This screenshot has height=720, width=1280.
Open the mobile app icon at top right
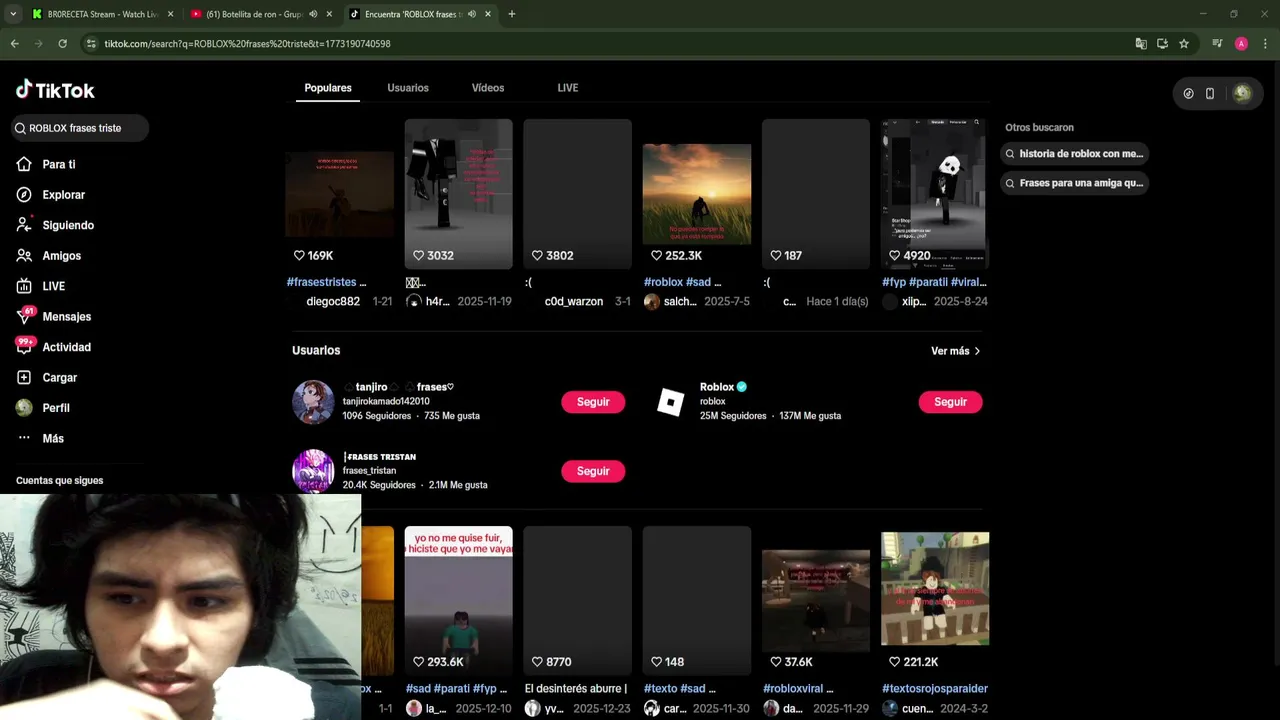coord(1210,93)
